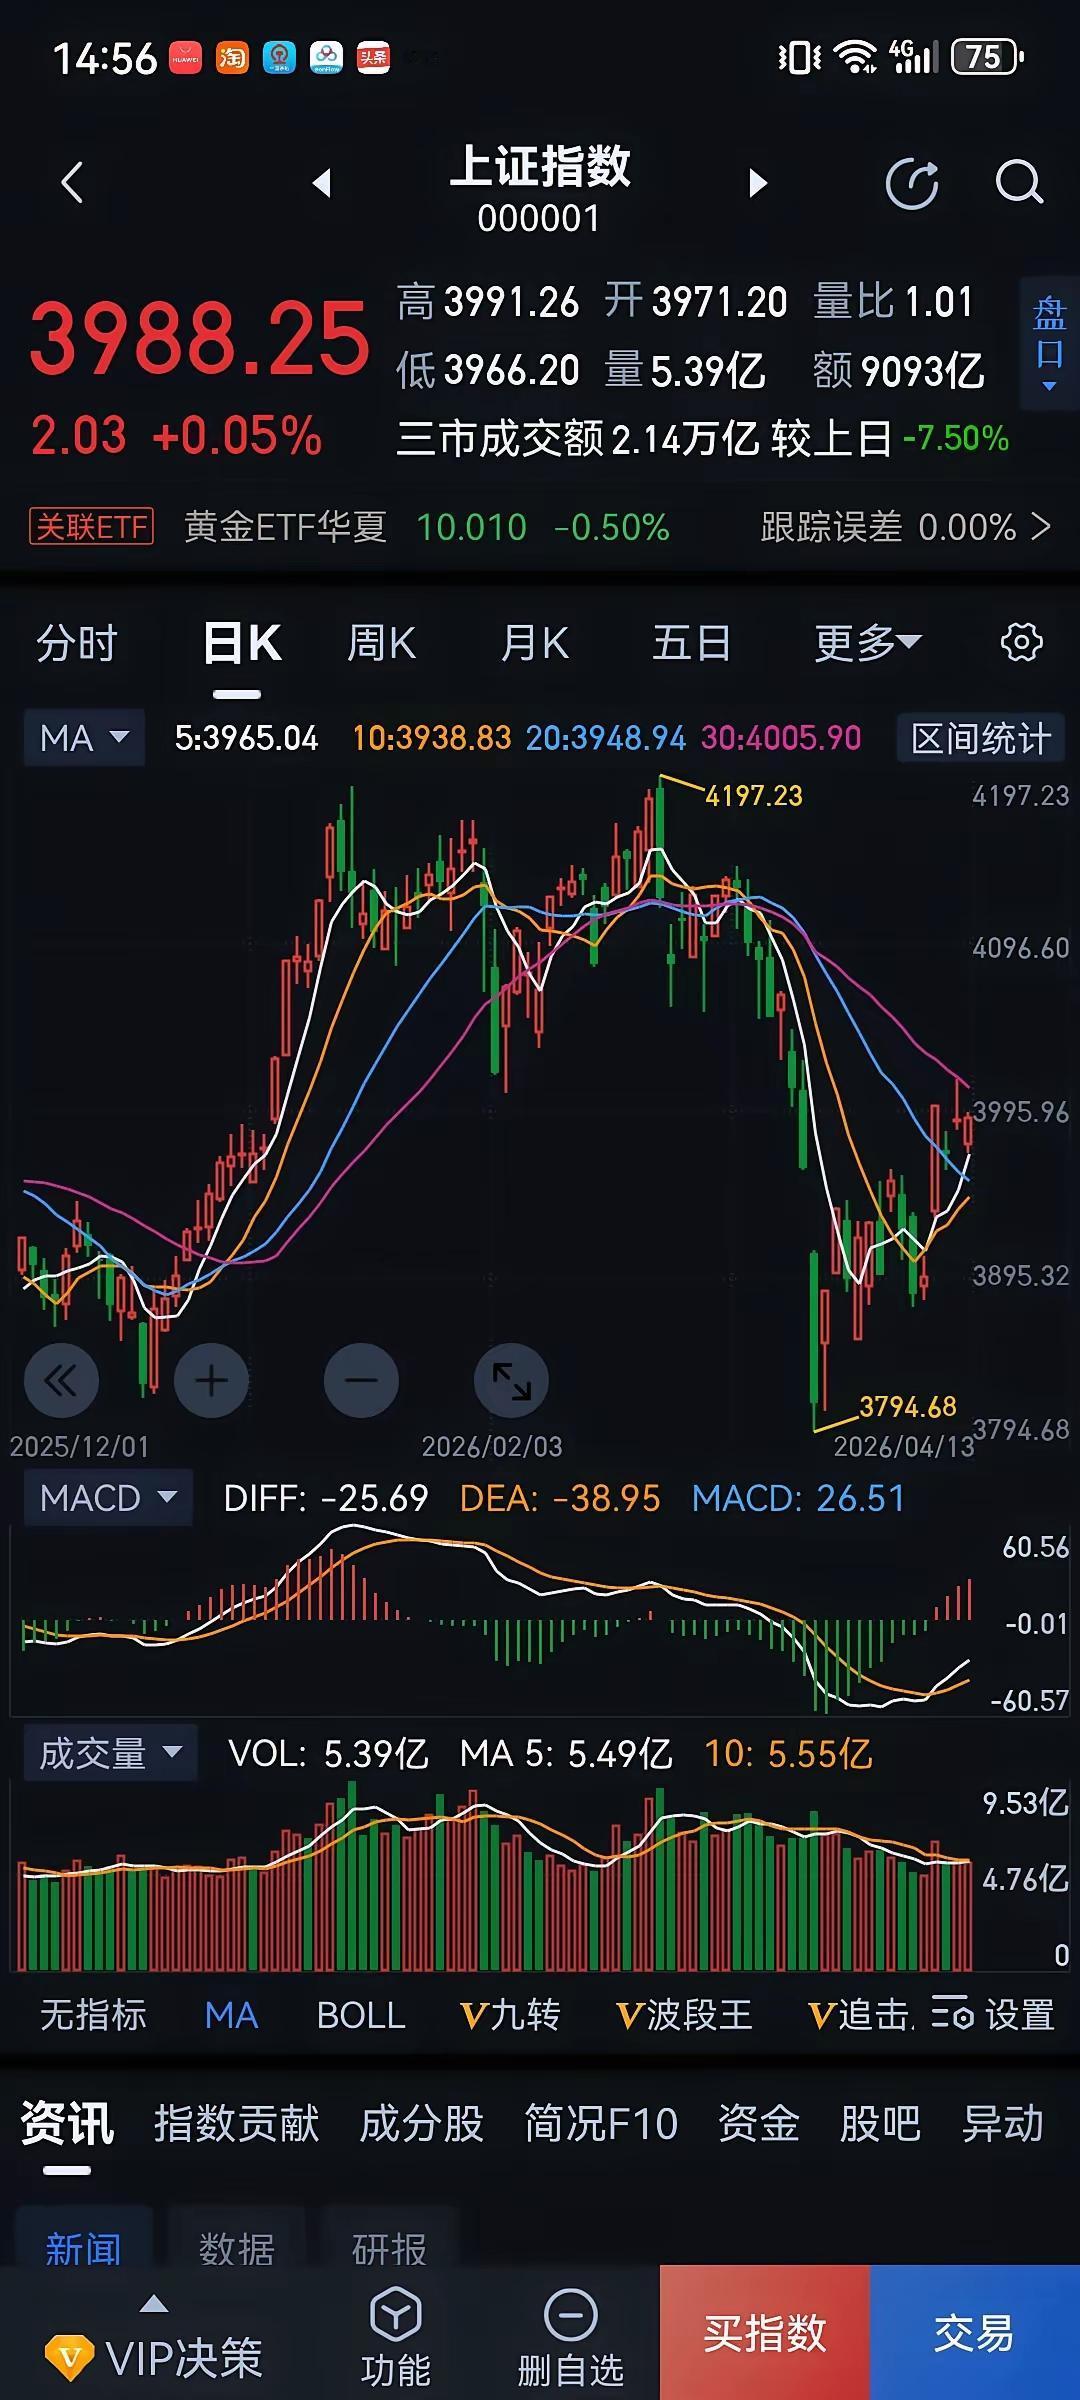
Task: Toggle BOLL overlay indicator
Action: pos(361,2015)
